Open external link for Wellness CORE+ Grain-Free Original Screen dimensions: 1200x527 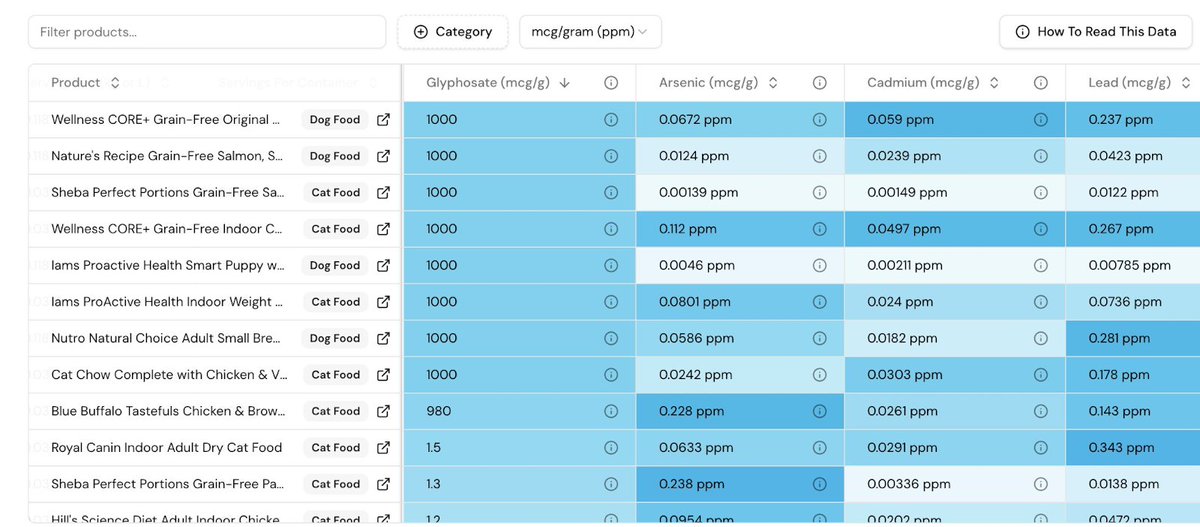(x=383, y=120)
